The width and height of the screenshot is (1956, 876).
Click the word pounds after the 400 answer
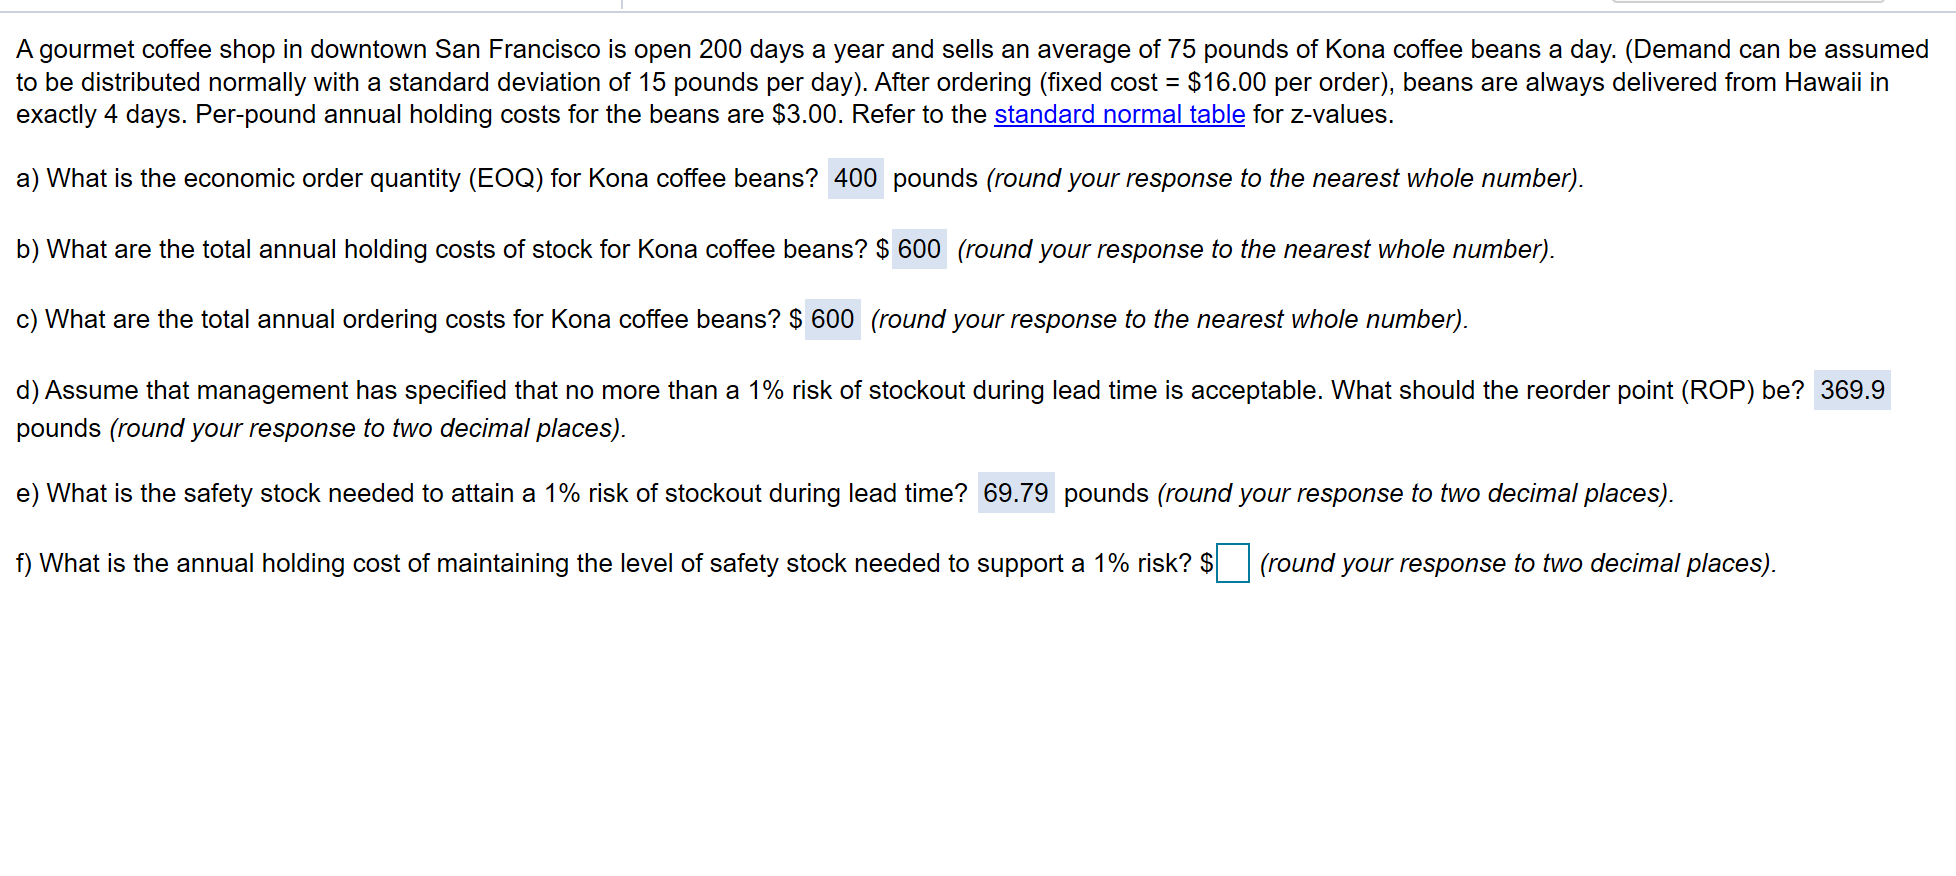935,179
